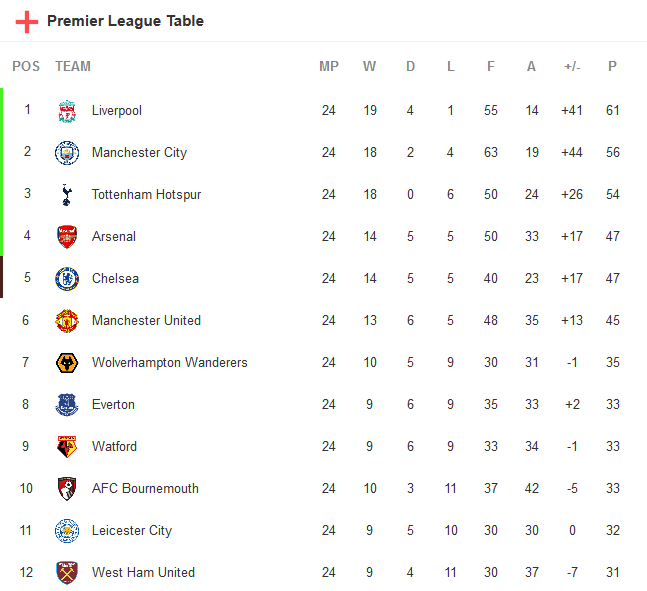
Task: Sort by the MP column header
Action: click(329, 67)
